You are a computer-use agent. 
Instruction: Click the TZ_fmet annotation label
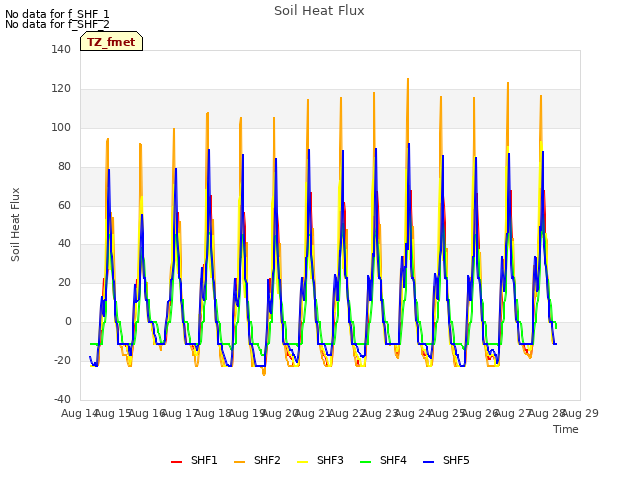click(111, 42)
